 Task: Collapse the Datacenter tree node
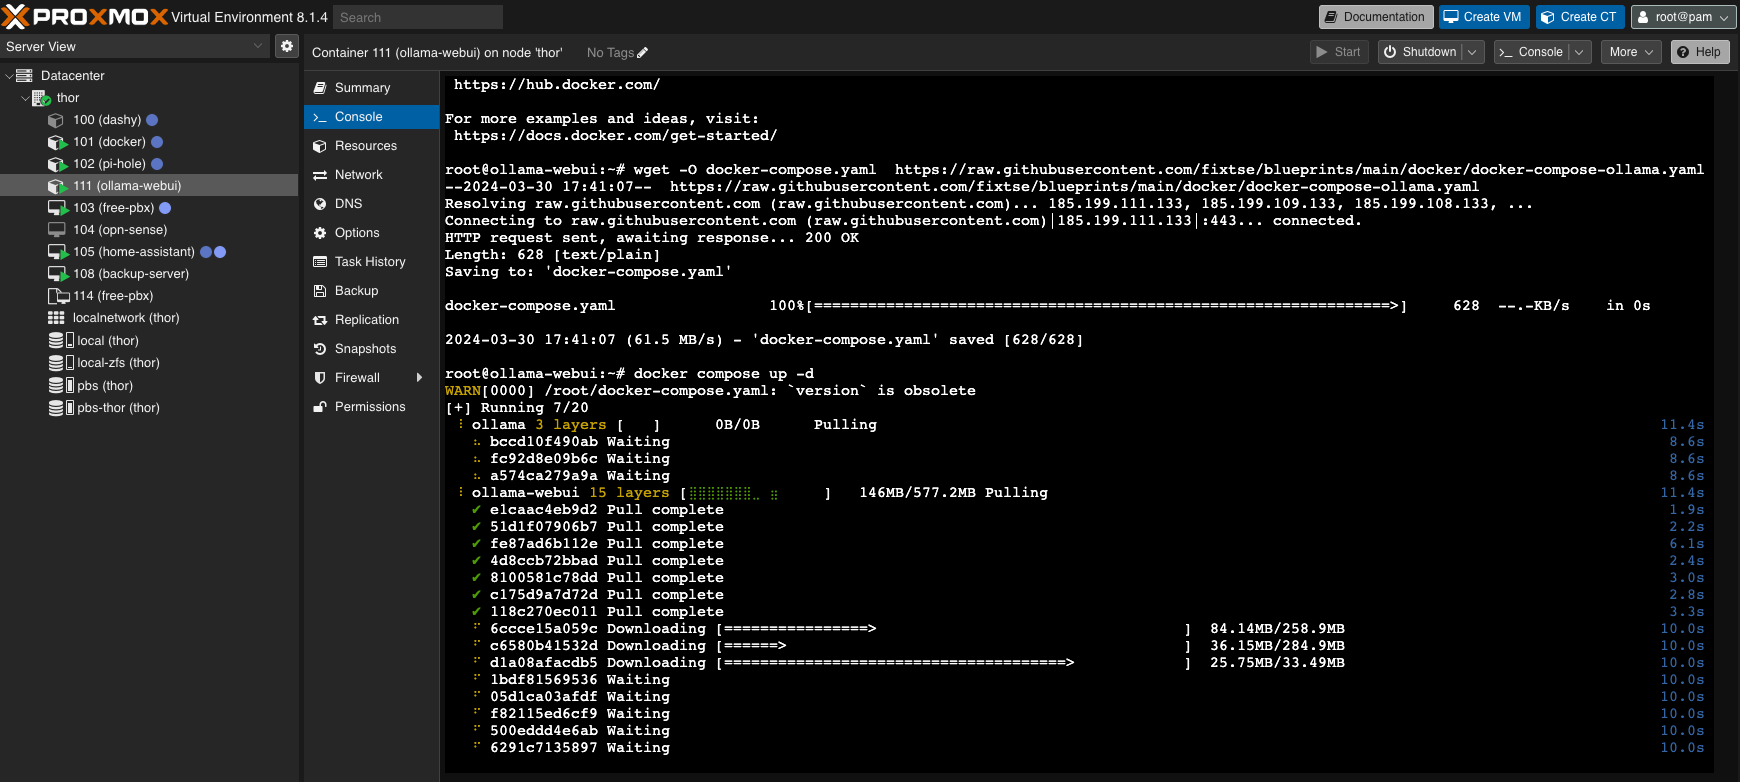pos(10,76)
